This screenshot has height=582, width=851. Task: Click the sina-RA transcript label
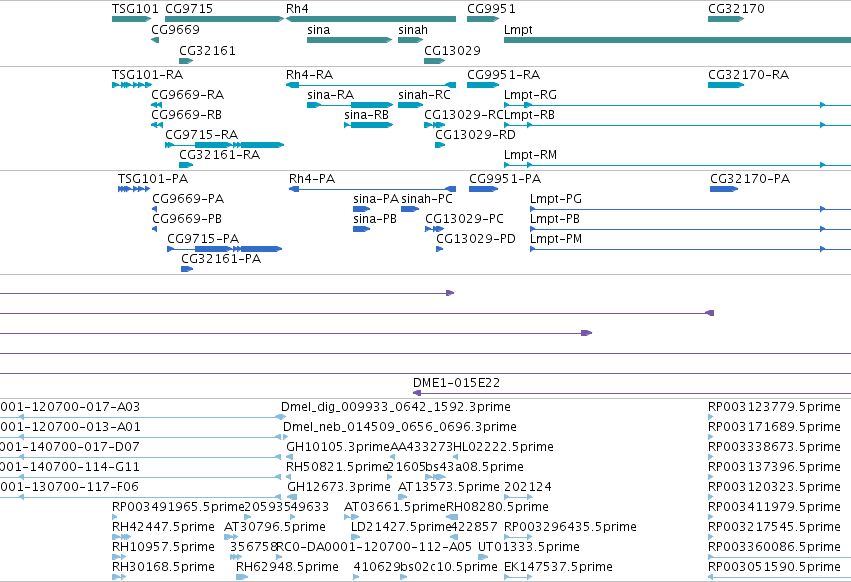tap(331, 94)
